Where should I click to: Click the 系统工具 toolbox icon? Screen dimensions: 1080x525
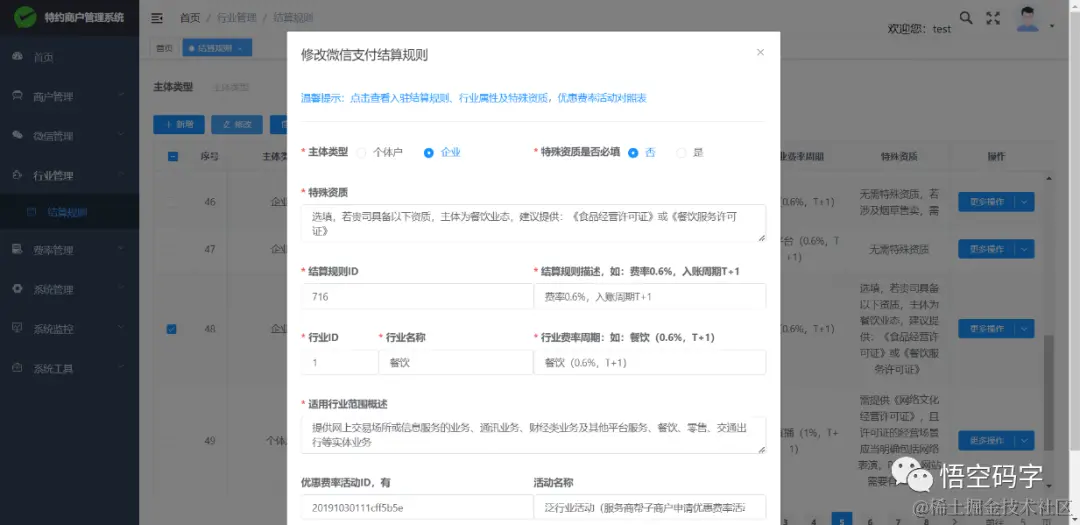click(18, 367)
